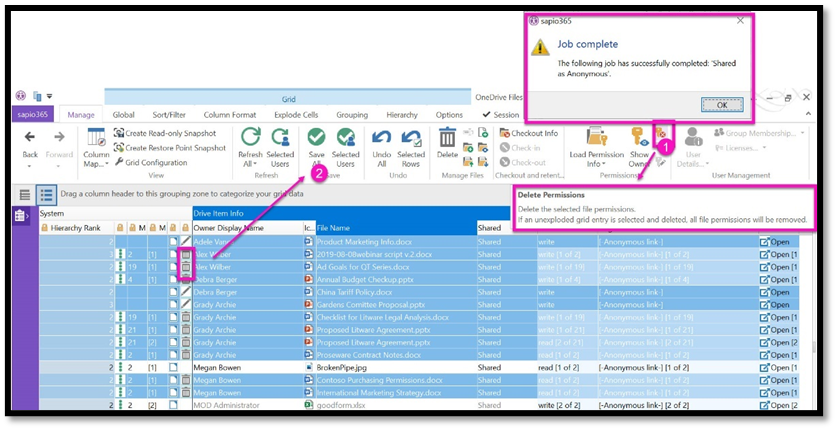Click Refresh All icon

point(250,137)
